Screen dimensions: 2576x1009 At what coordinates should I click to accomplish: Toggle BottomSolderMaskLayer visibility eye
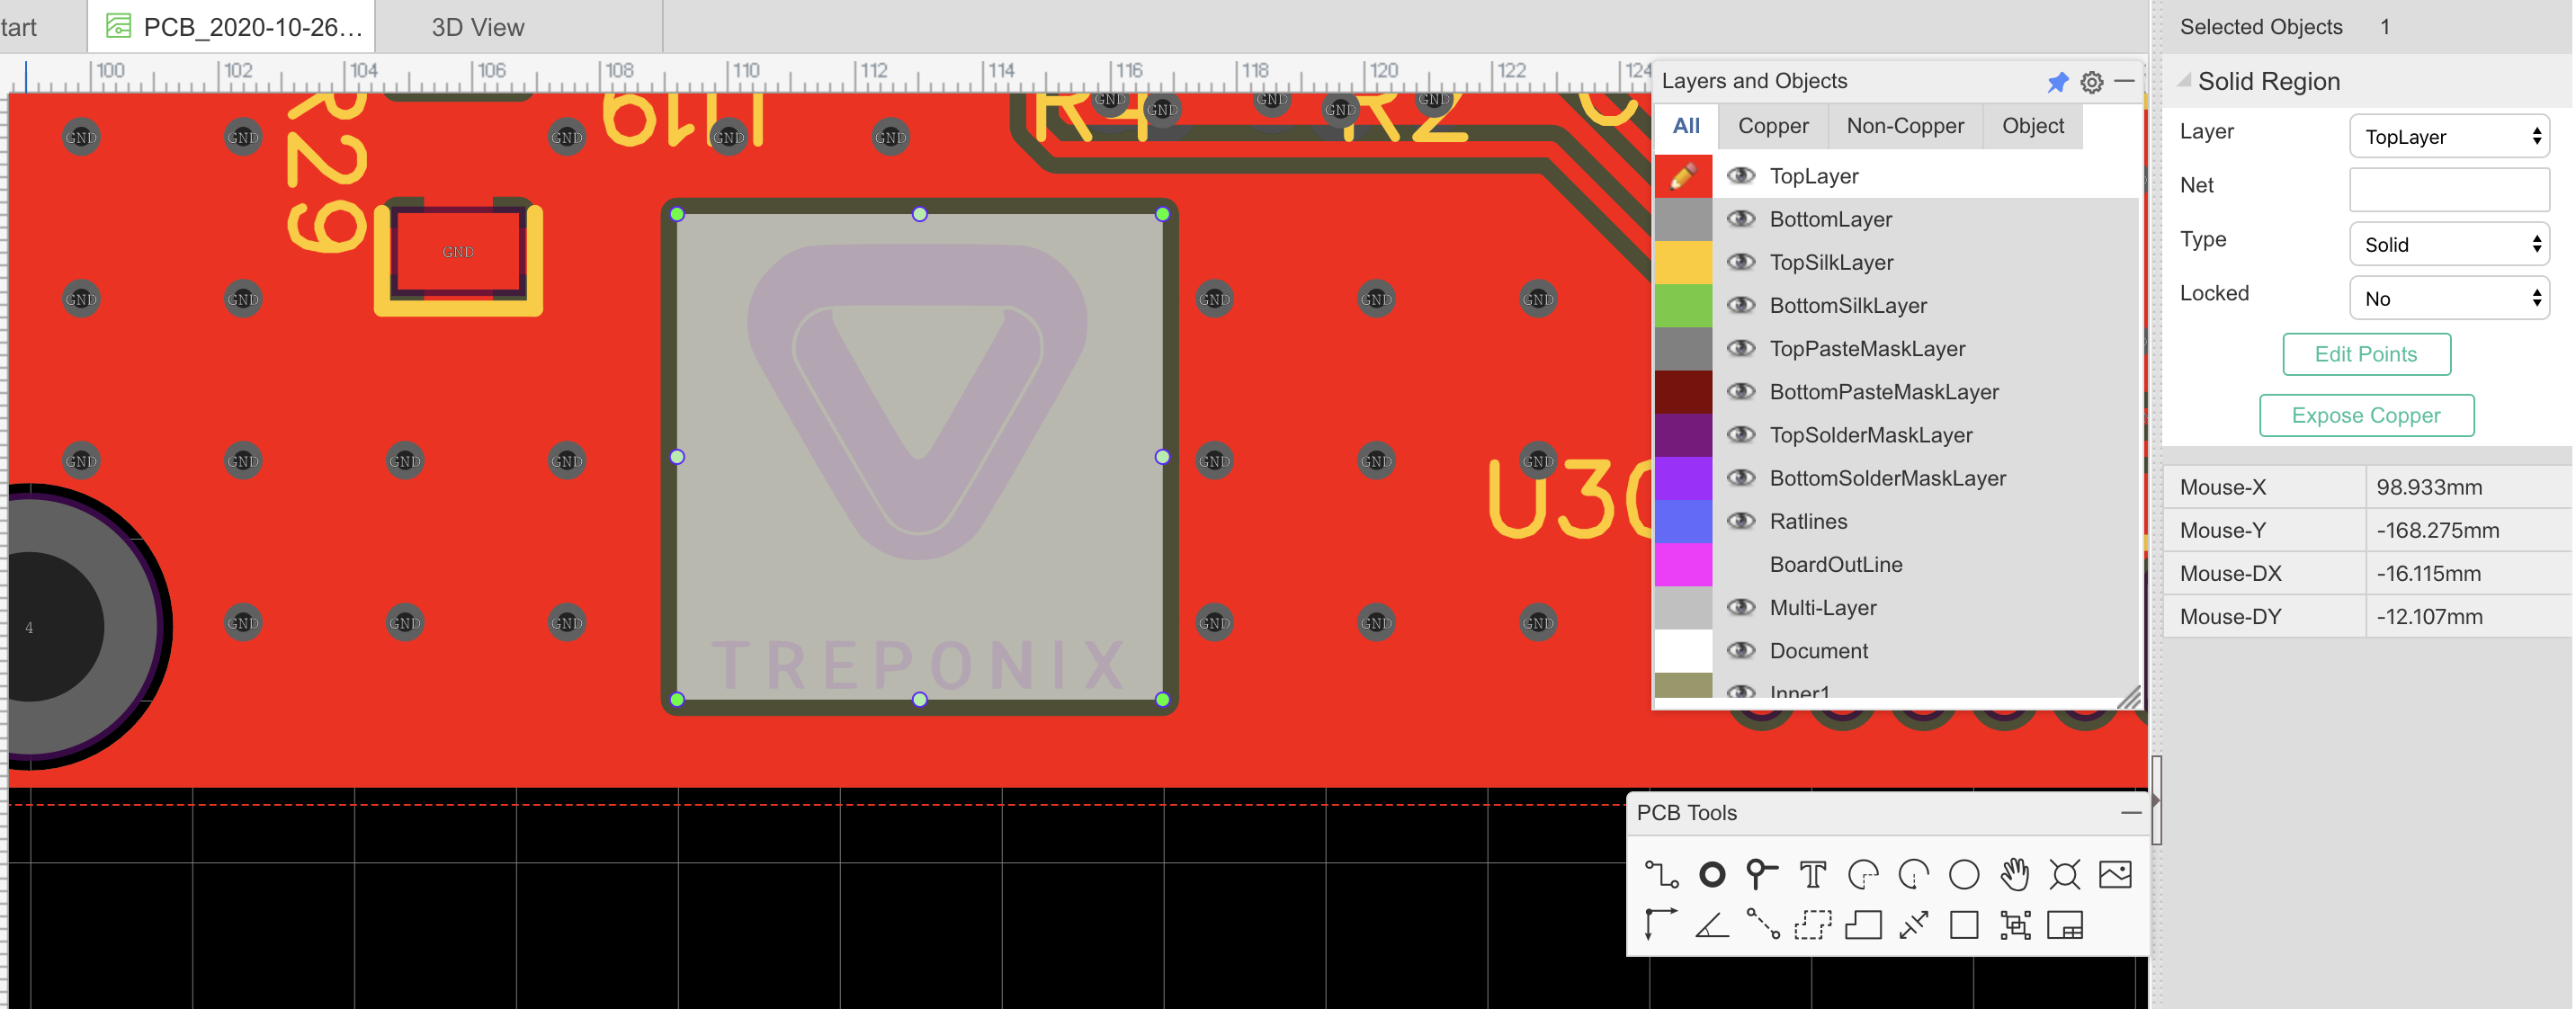(x=1741, y=477)
